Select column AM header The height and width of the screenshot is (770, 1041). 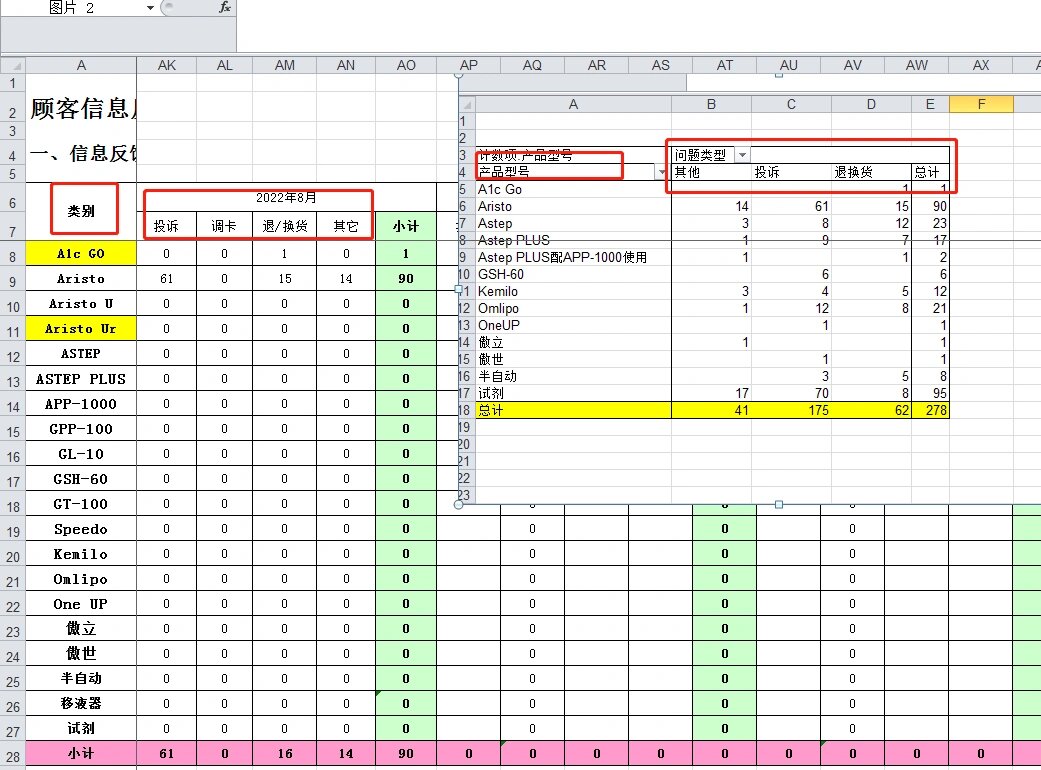285,65
